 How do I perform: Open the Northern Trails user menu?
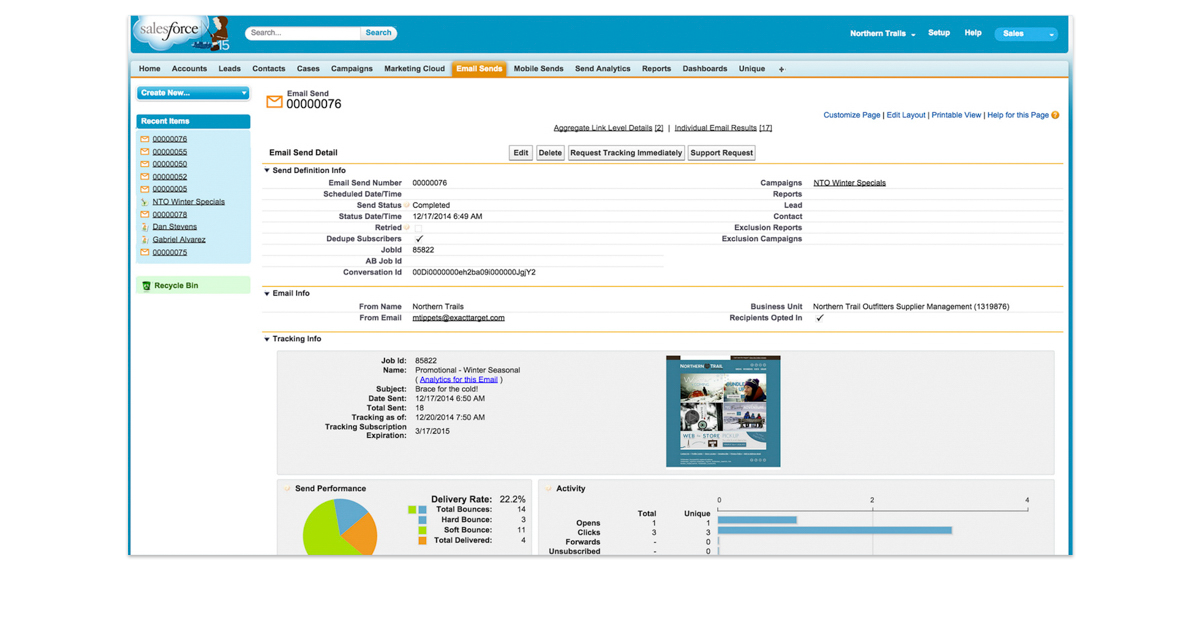[x=882, y=34]
